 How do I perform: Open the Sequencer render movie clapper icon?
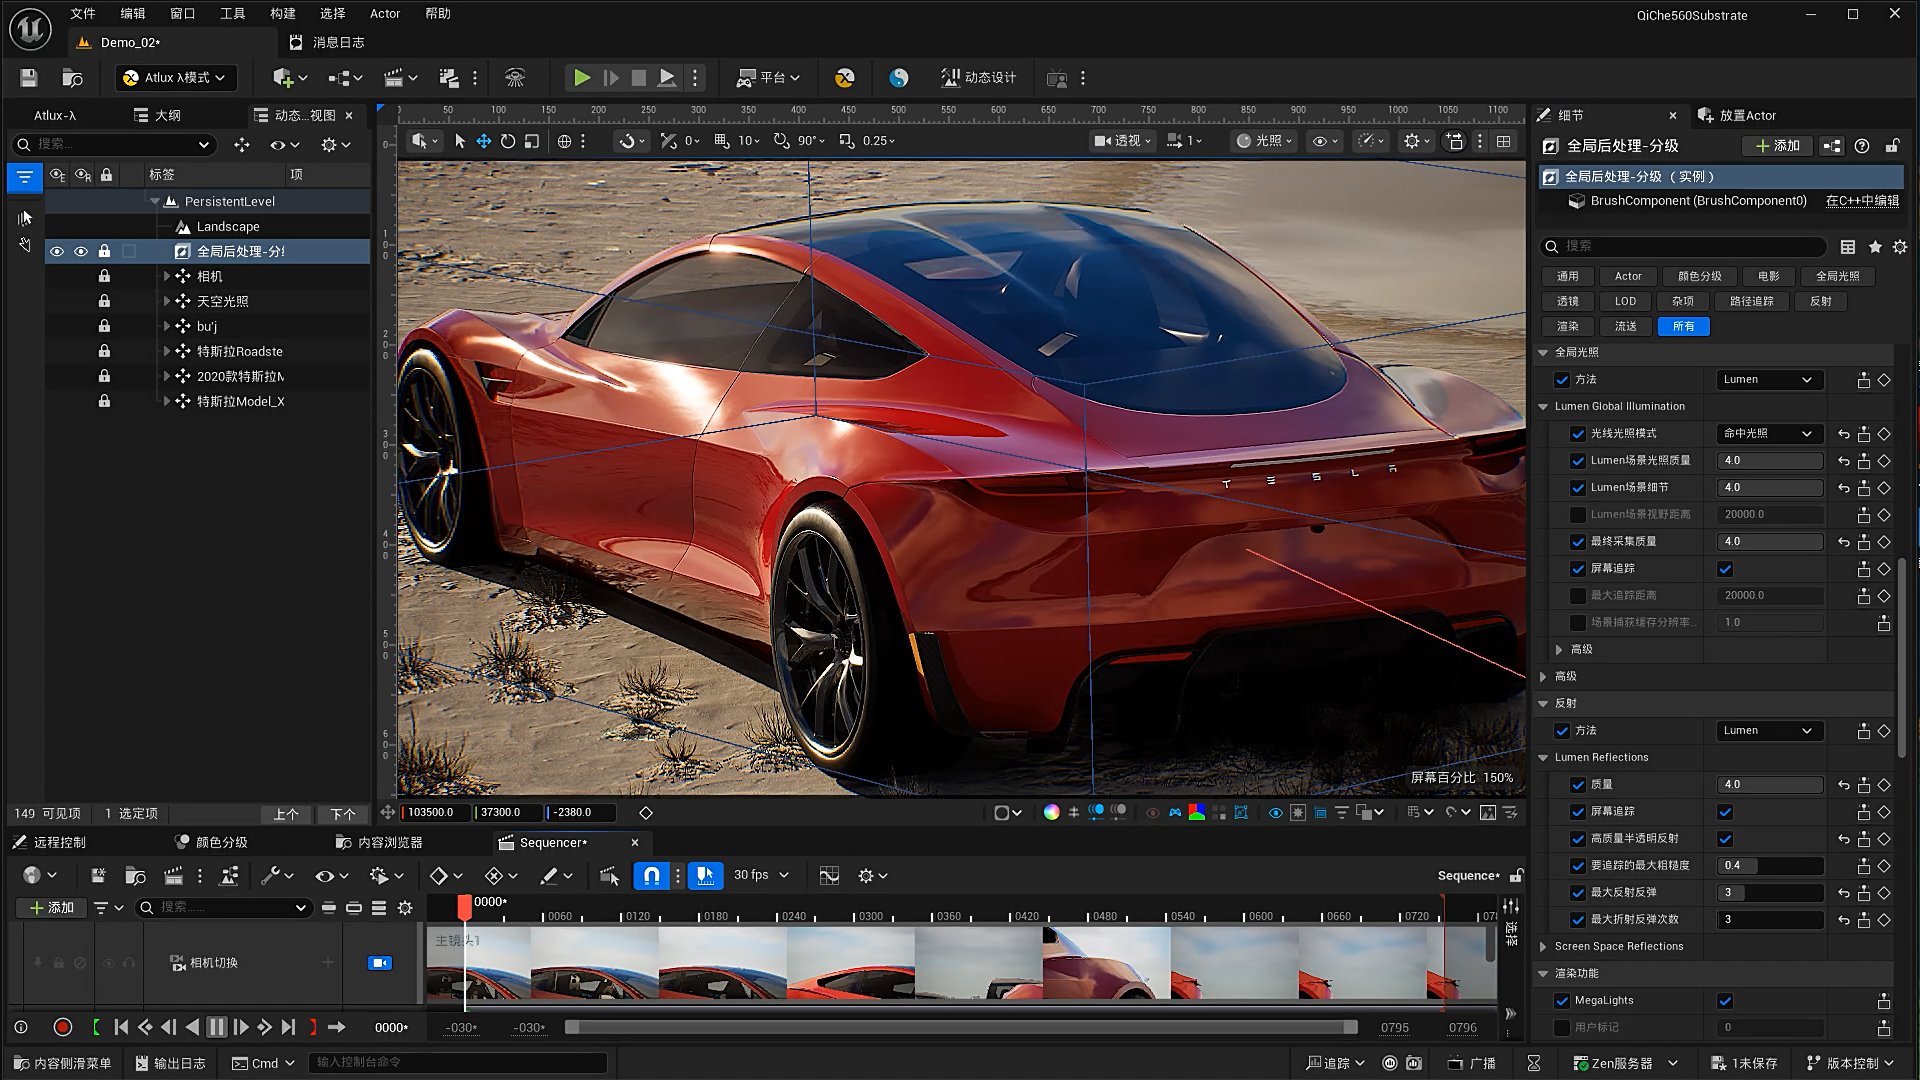tap(173, 876)
